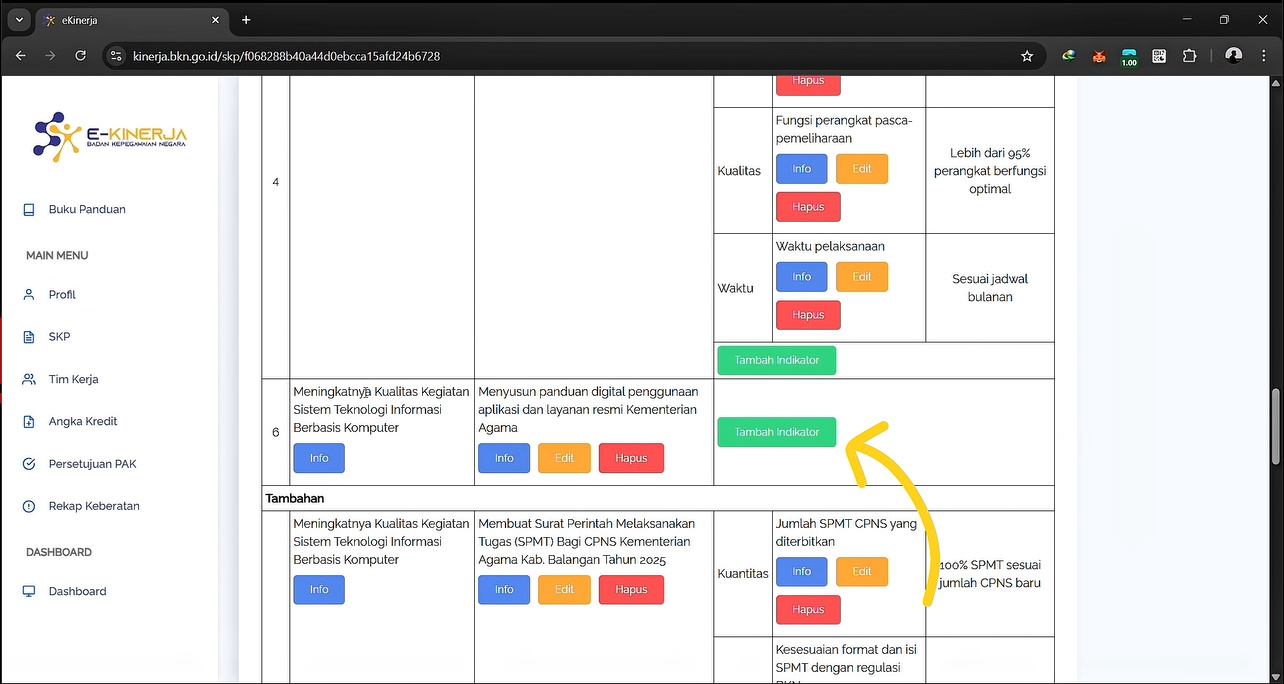The height and width of the screenshot is (684, 1284).
Task: Click the Persetujuan PAK checkmark icon
Action: (x=29, y=464)
